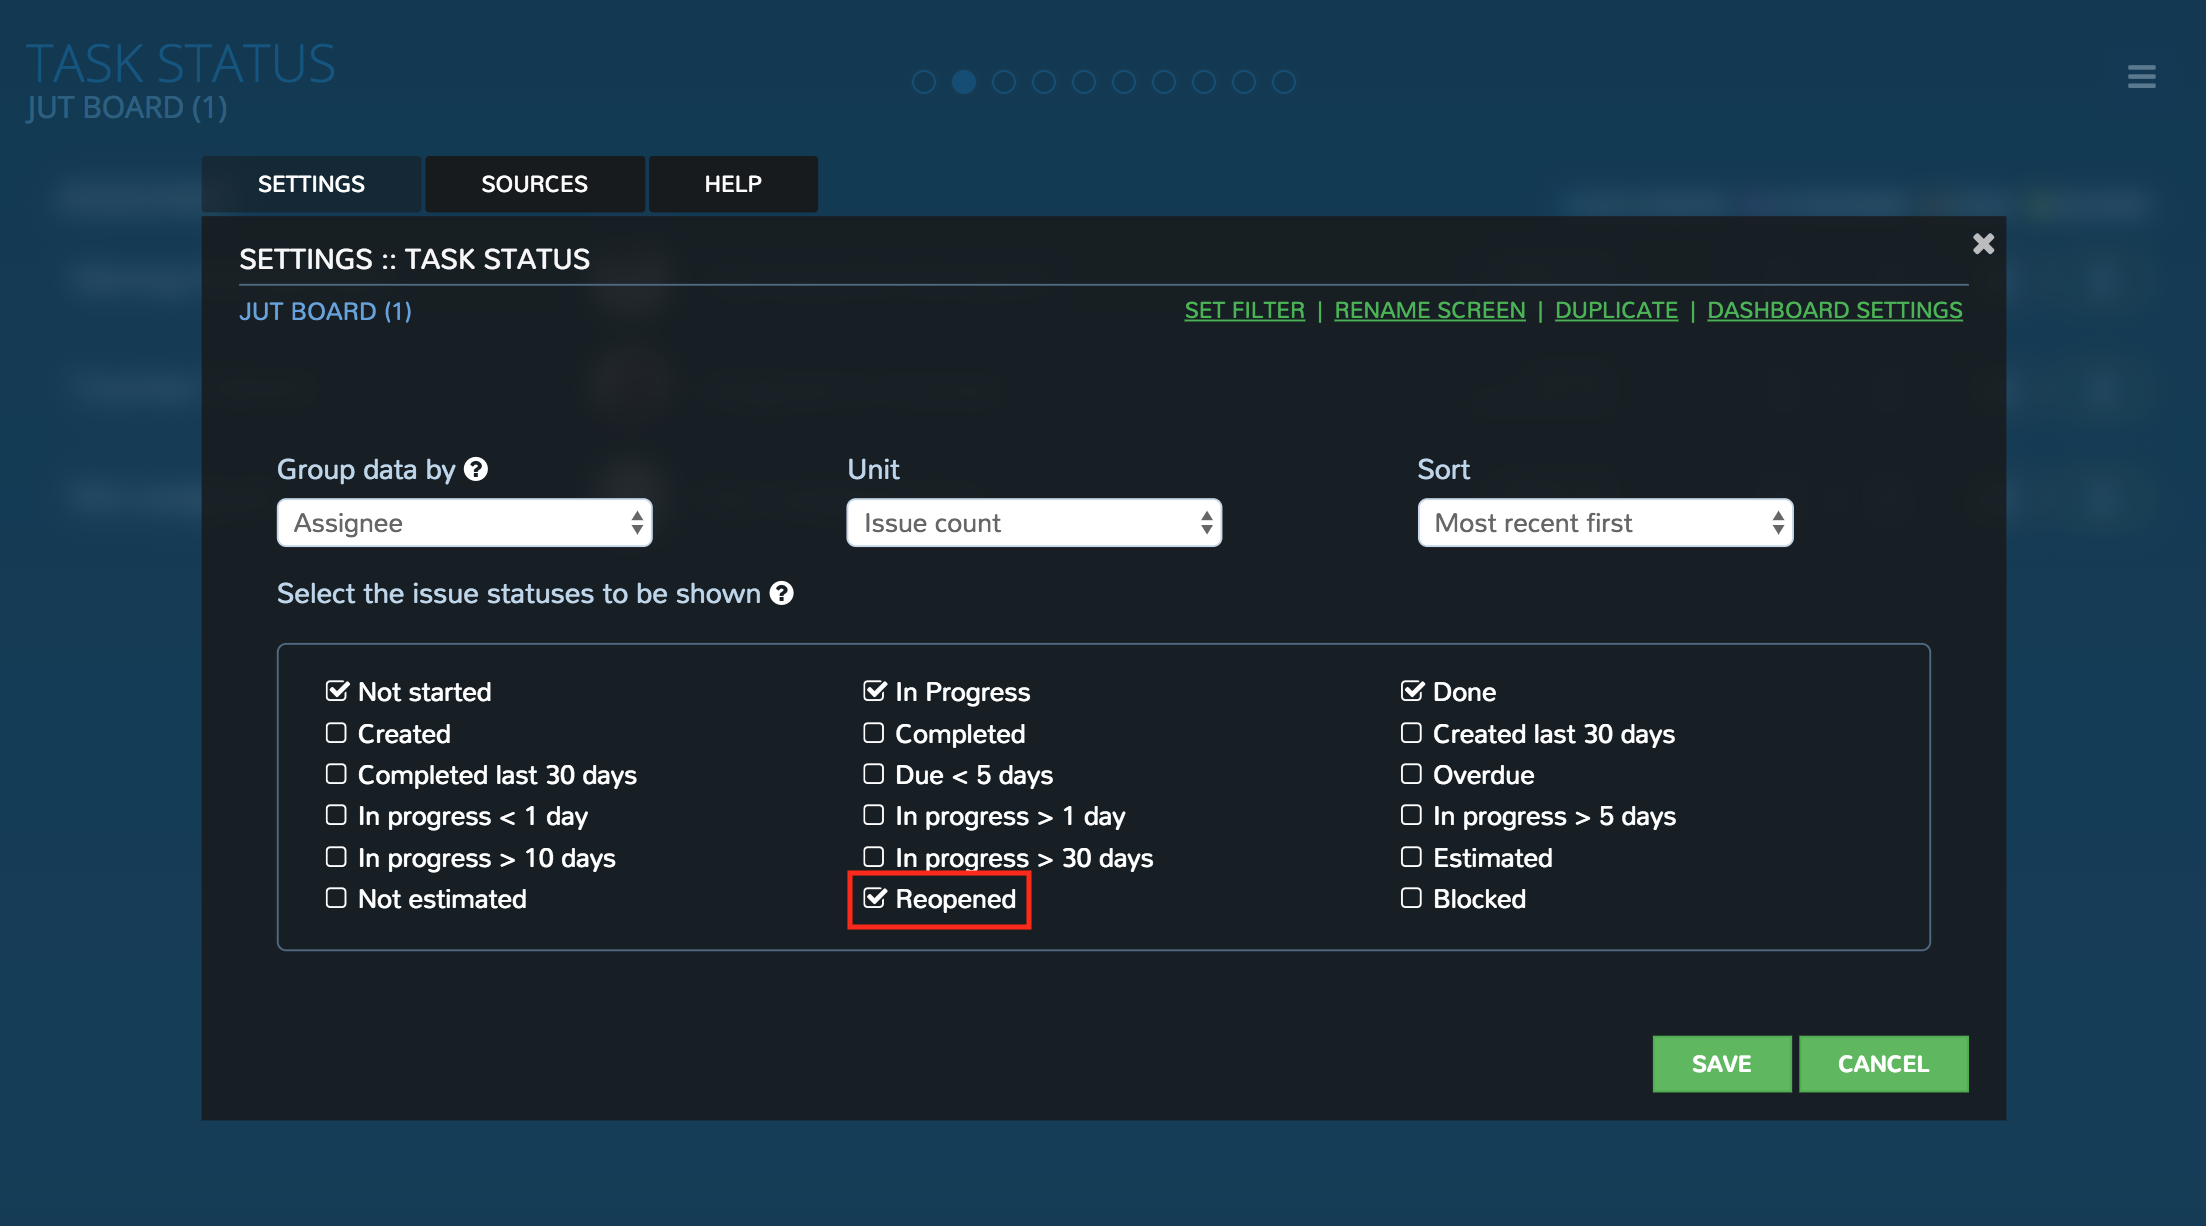The width and height of the screenshot is (2206, 1226).
Task: Enable the Created status checkbox
Action: (336, 733)
